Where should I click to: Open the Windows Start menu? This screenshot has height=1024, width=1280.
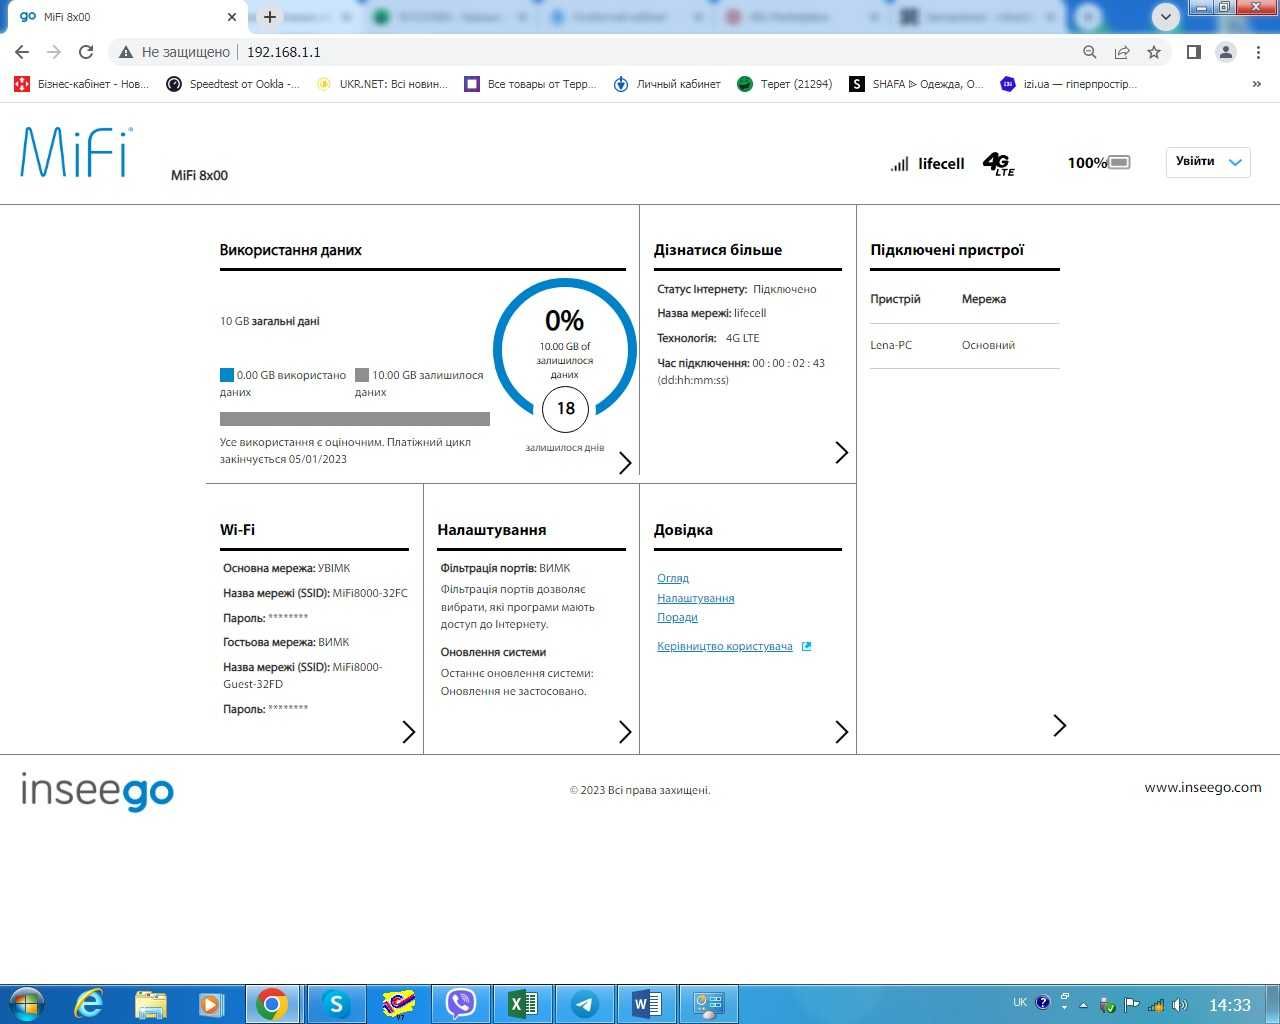click(26, 1004)
